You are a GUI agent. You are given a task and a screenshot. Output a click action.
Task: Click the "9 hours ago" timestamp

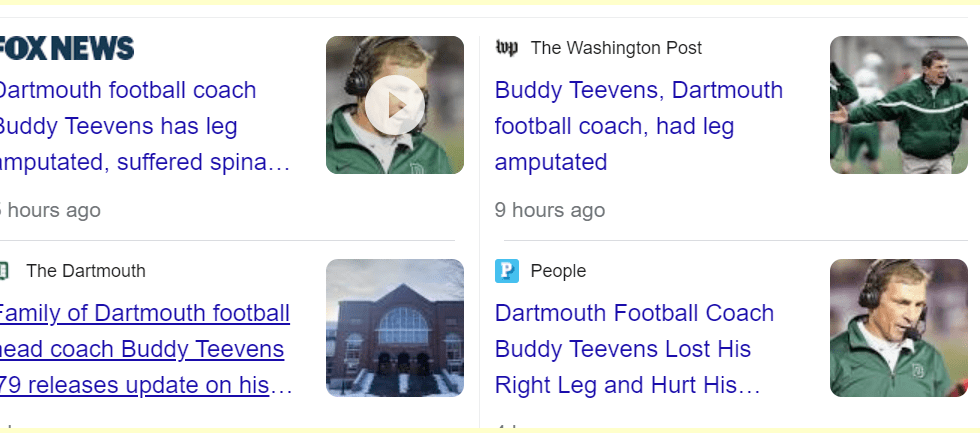(549, 210)
